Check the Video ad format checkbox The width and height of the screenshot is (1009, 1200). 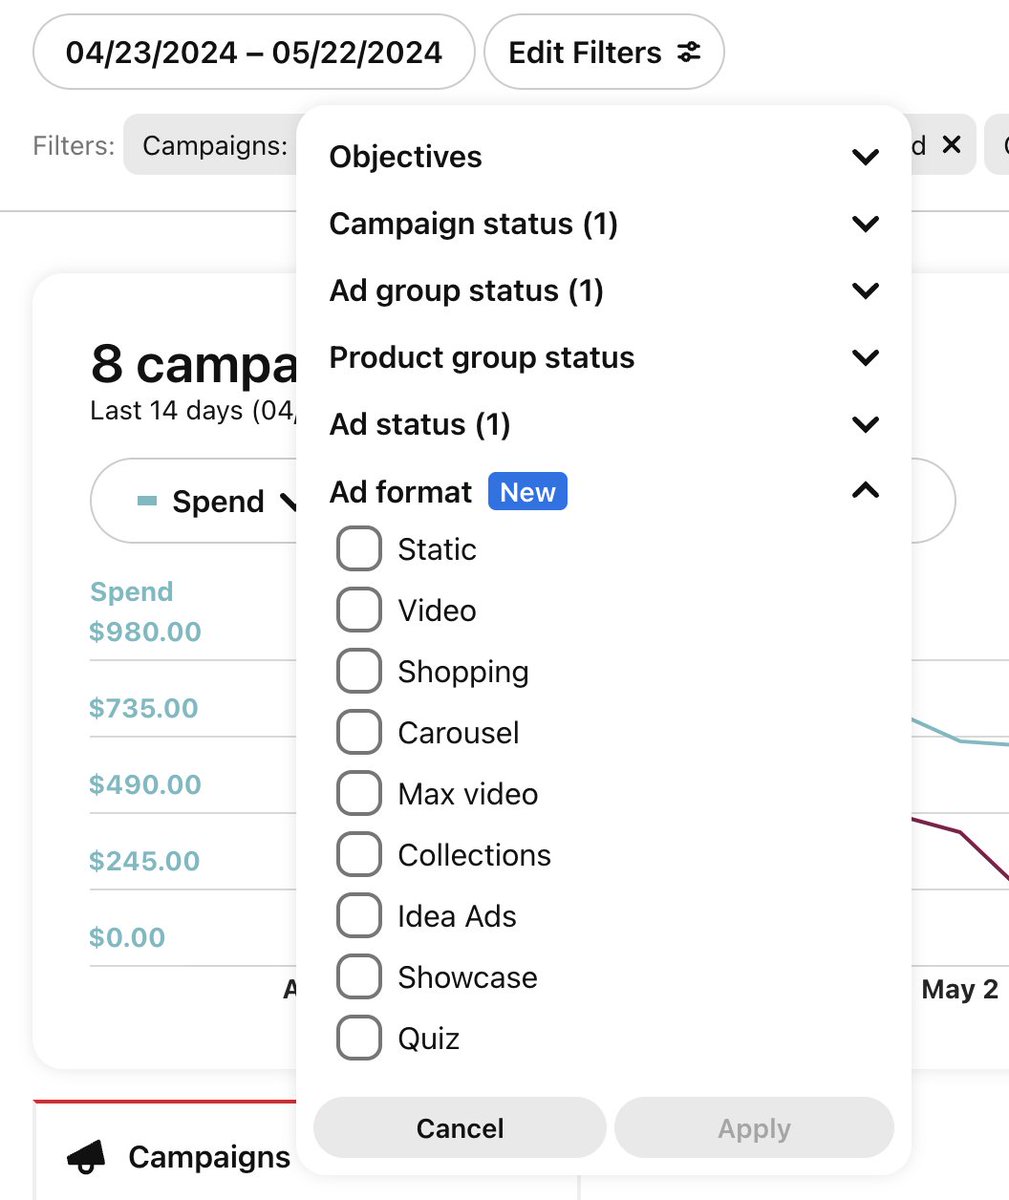[x=359, y=610]
